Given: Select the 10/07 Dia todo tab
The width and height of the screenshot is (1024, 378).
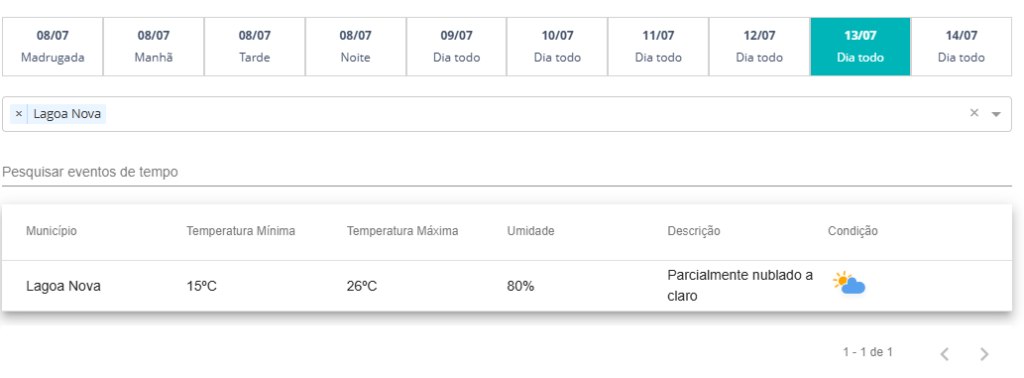Looking at the screenshot, I should click(x=557, y=46).
